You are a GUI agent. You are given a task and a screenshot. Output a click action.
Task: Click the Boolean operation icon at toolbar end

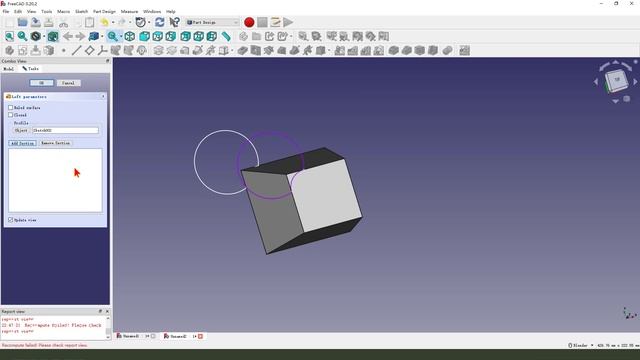[464, 51]
